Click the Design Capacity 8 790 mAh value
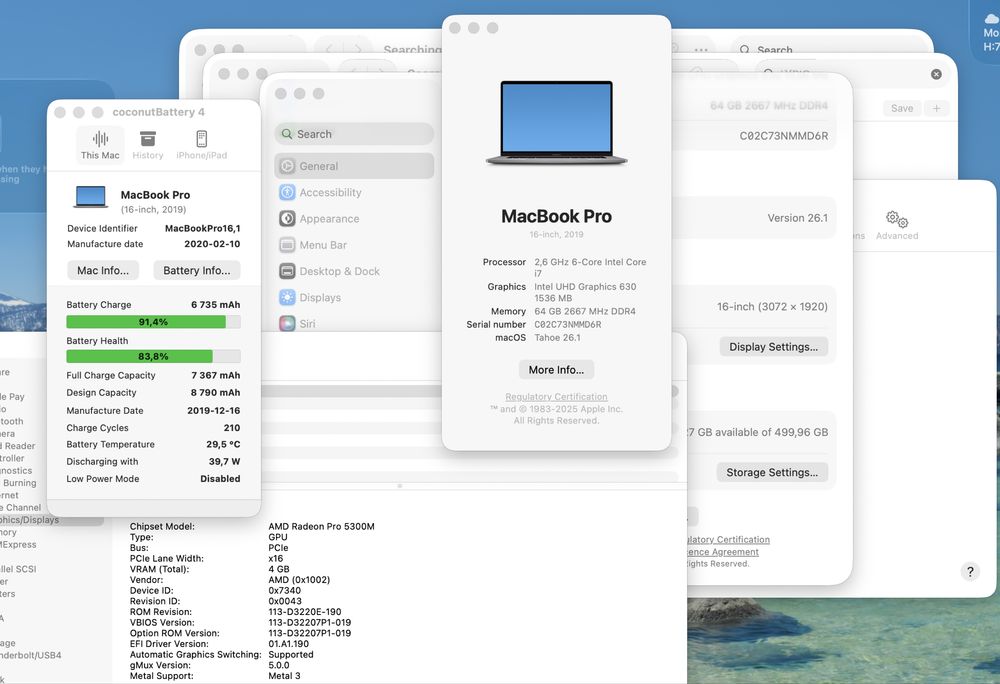The height and width of the screenshot is (684, 1000). point(216,393)
